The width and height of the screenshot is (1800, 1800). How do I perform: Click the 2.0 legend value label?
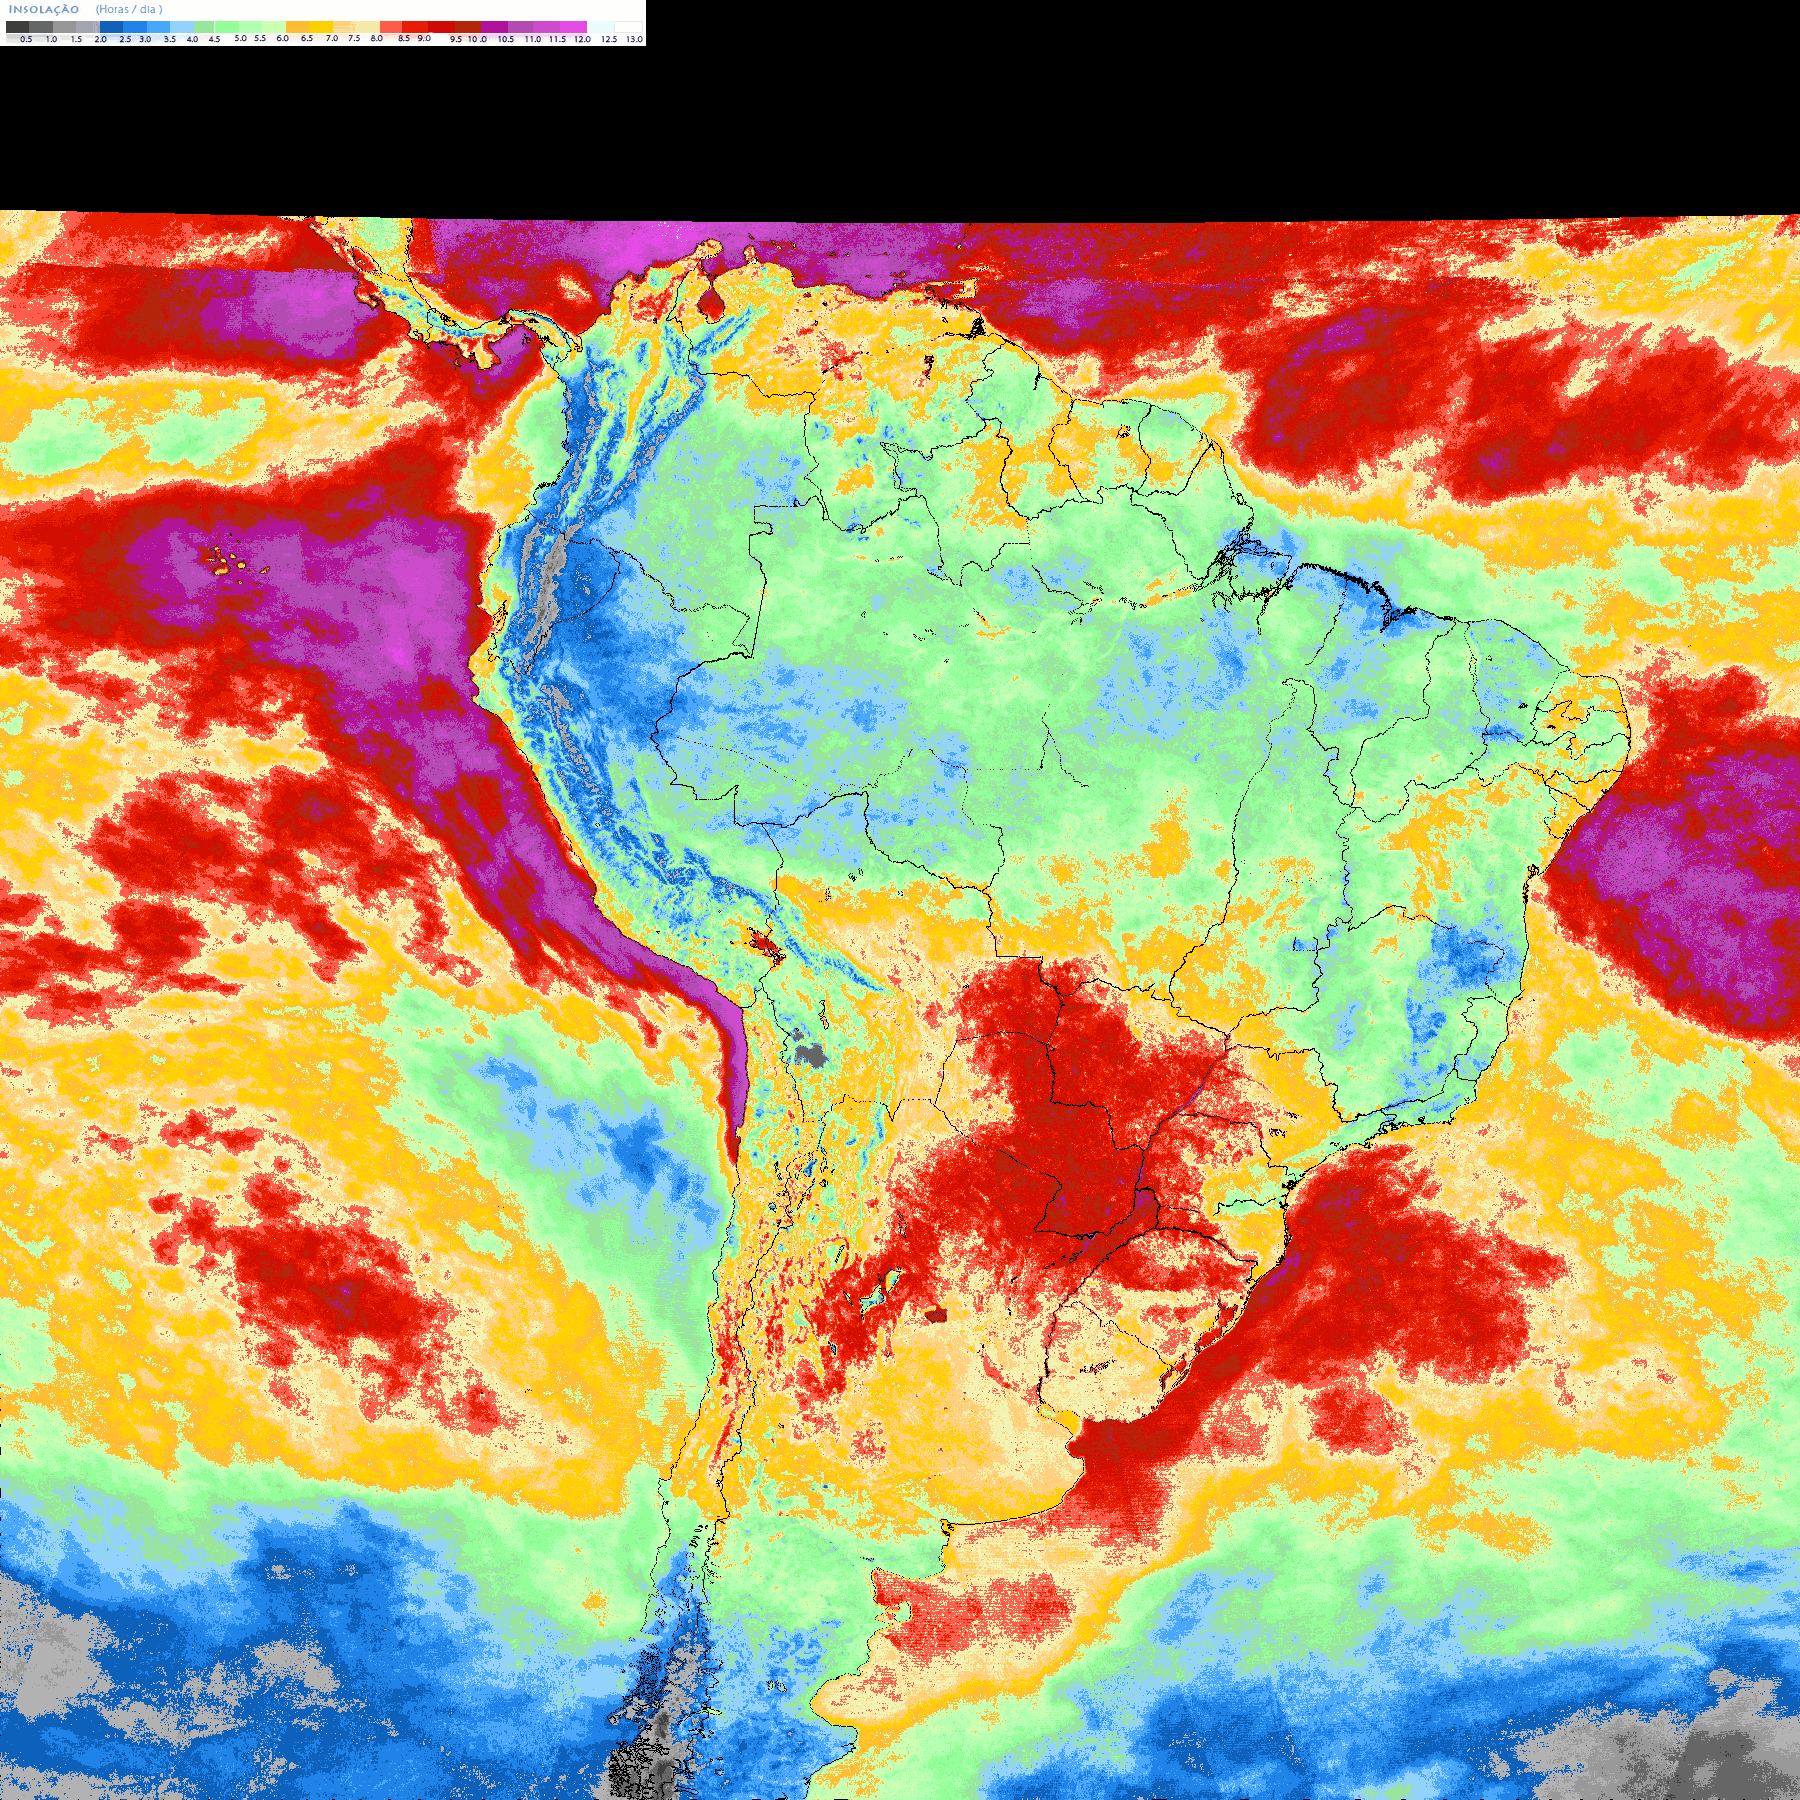coord(100,39)
